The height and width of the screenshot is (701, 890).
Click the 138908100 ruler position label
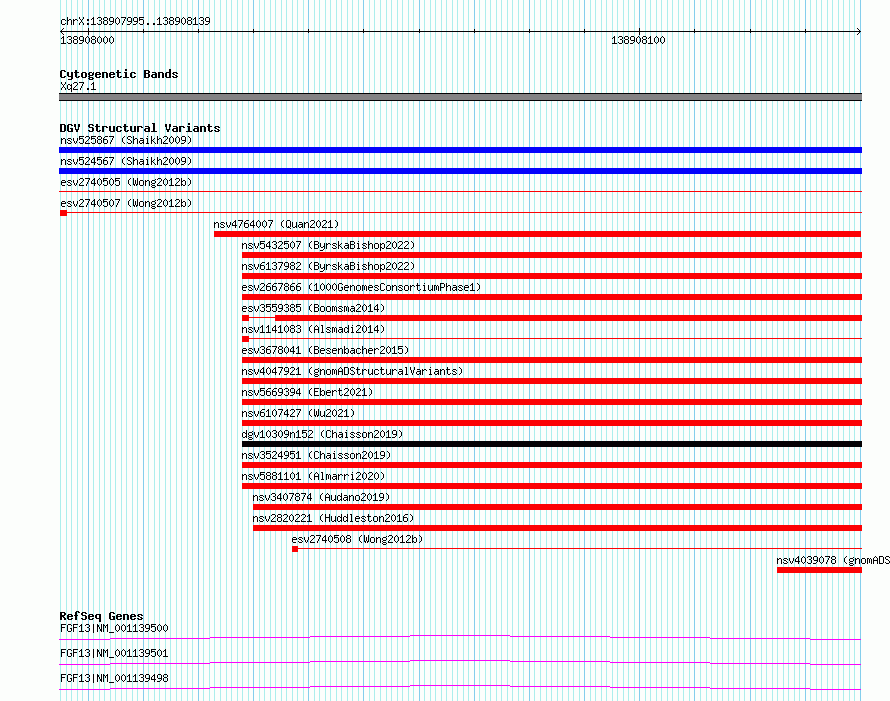pyautogui.click(x=638, y=40)
